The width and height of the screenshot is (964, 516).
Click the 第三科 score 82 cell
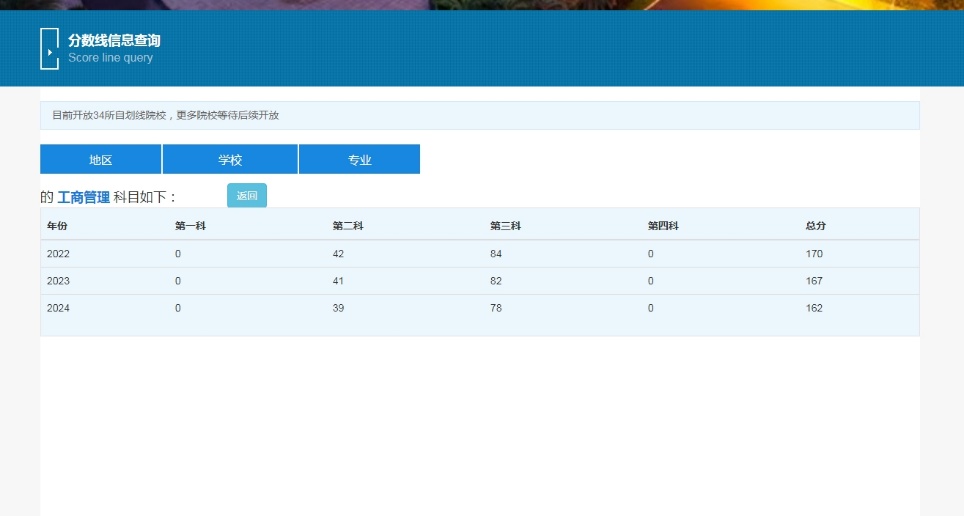click(496, 281)
